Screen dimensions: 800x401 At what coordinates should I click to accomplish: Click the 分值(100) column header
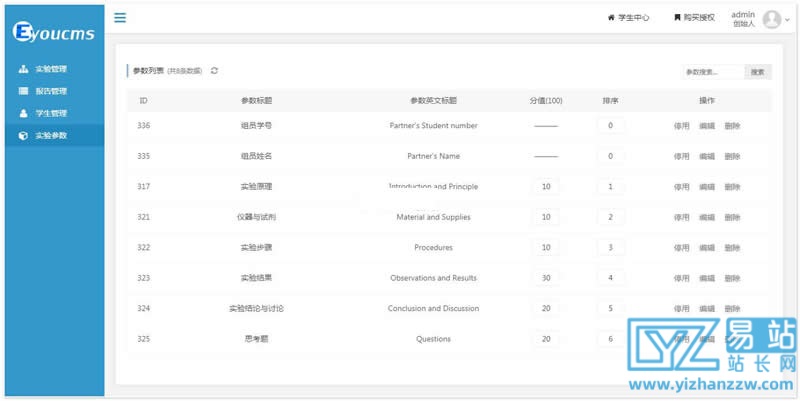[x=546, y=101]
